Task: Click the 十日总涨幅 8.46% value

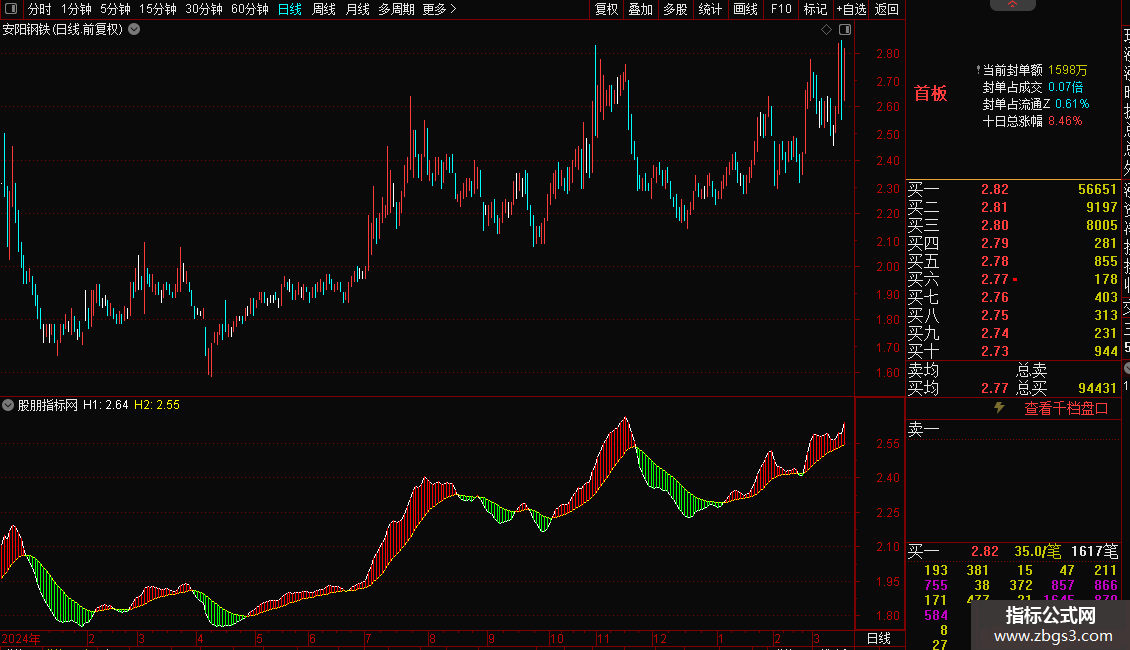Action: (1065, 121)
